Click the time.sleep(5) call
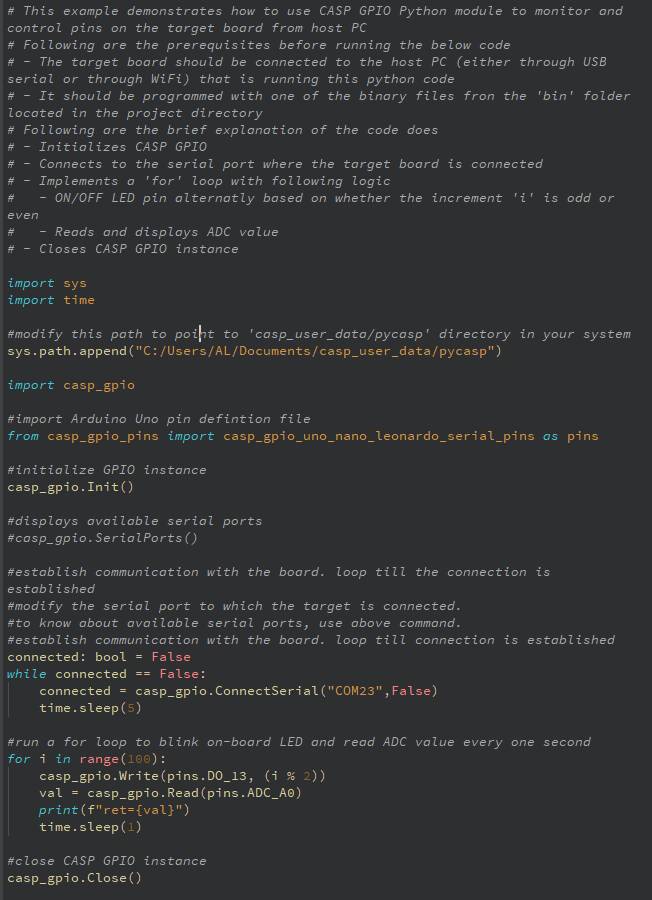652x900 pixels. (x=90, y=708)
